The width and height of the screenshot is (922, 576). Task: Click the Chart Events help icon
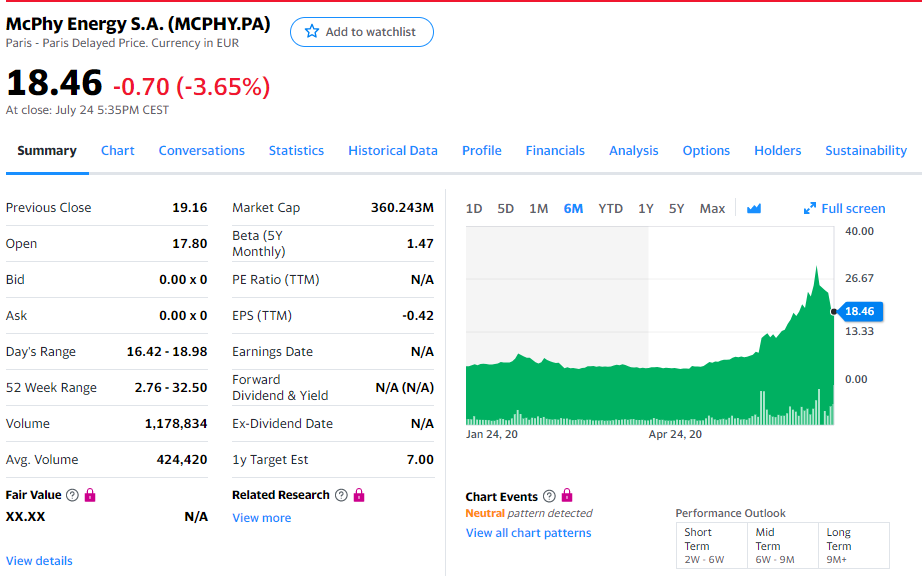coord(549,497)
